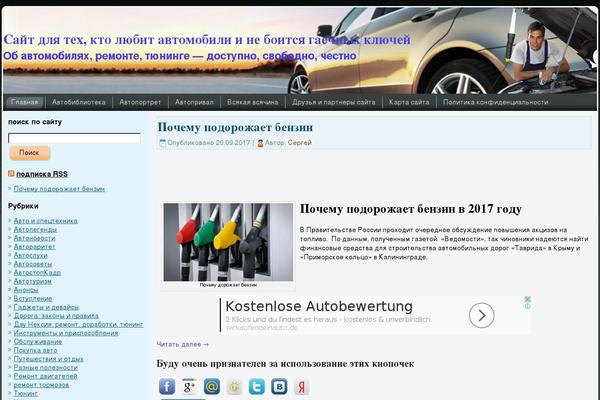Open category Разные полезности
The image size is (600, 400).
click(46, 367)
